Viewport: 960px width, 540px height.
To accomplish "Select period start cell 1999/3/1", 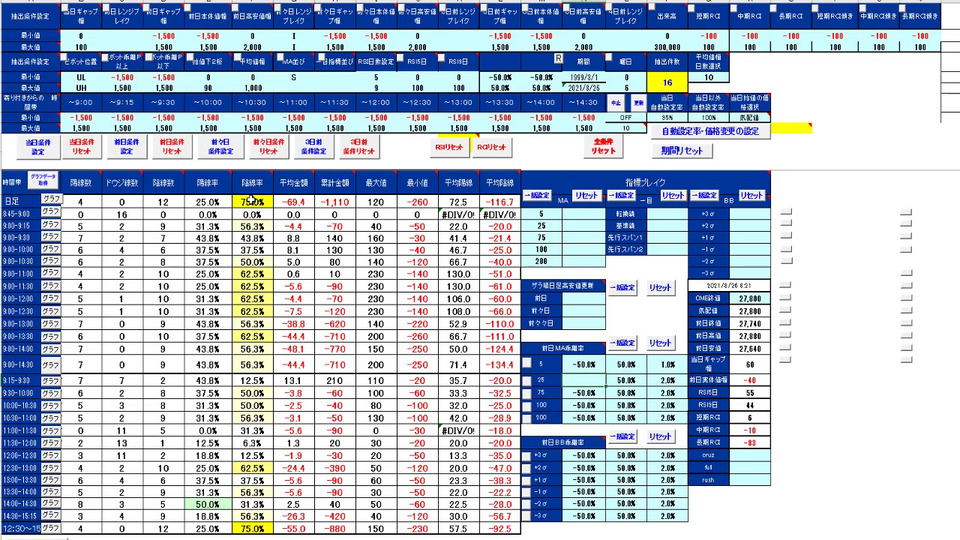I will tap(584, 78).
